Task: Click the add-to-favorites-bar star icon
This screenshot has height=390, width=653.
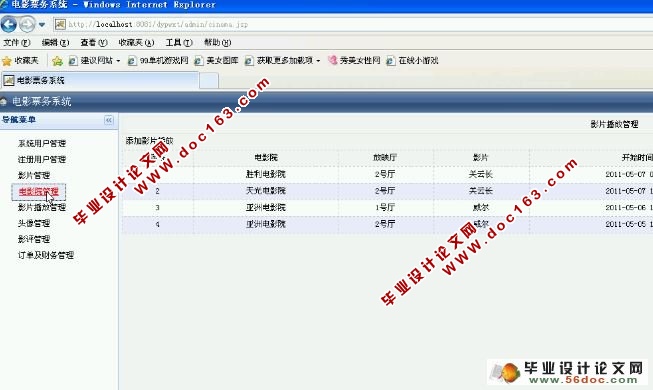Action: click(57, 61)
